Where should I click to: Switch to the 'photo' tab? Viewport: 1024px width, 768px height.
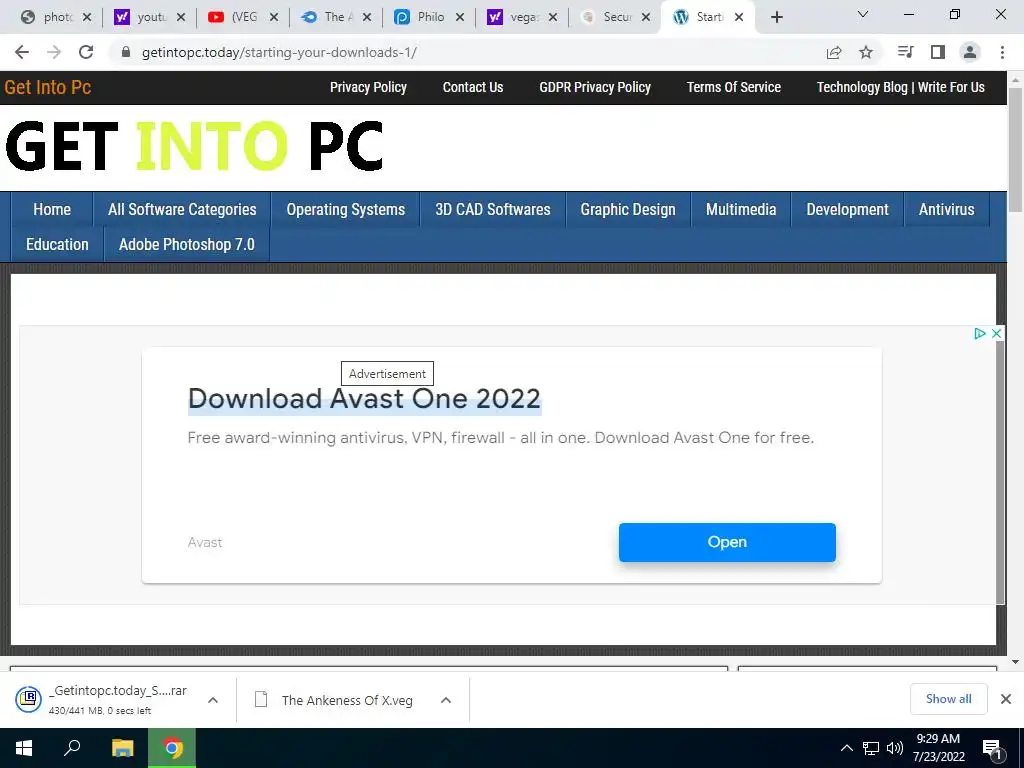tap(57, 17)
